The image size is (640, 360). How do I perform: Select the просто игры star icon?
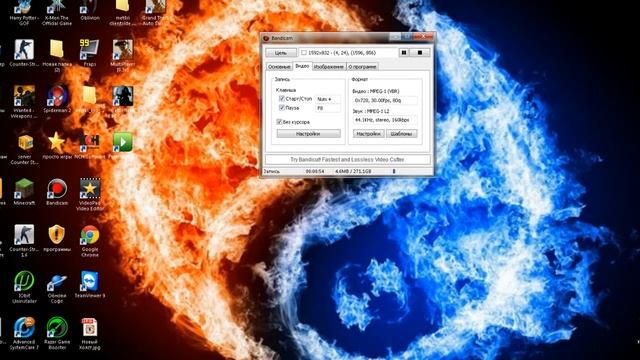57,146
